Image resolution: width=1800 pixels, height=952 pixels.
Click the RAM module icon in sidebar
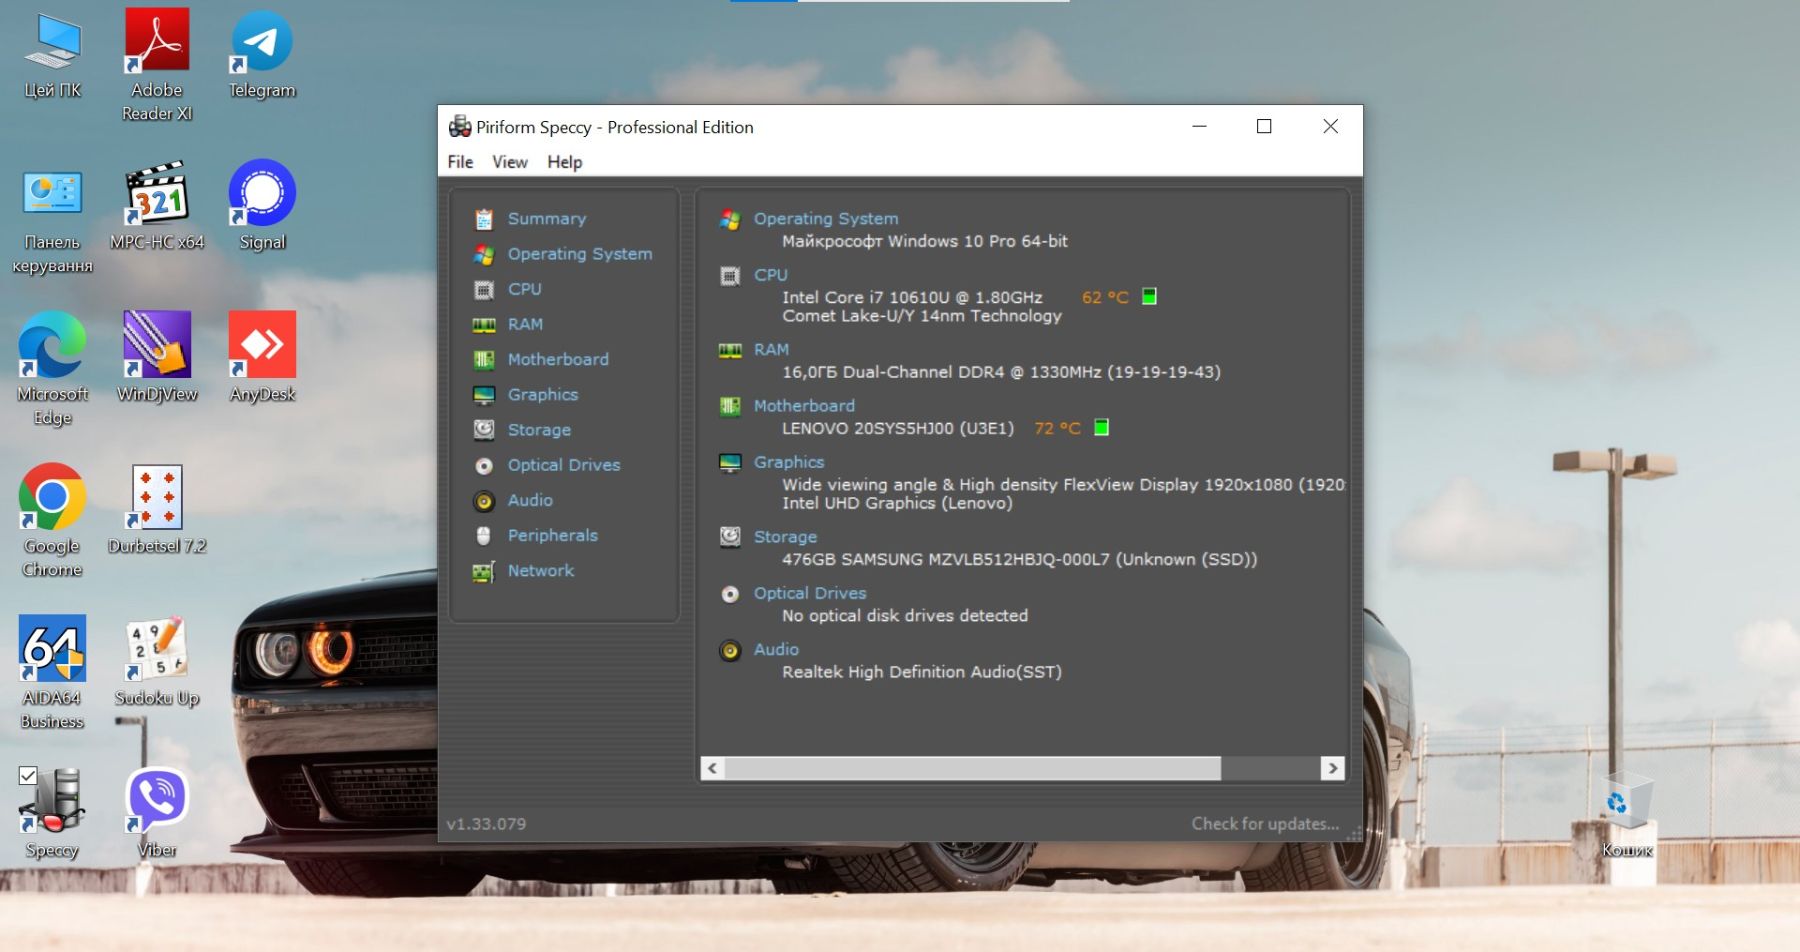click(484, 325)
